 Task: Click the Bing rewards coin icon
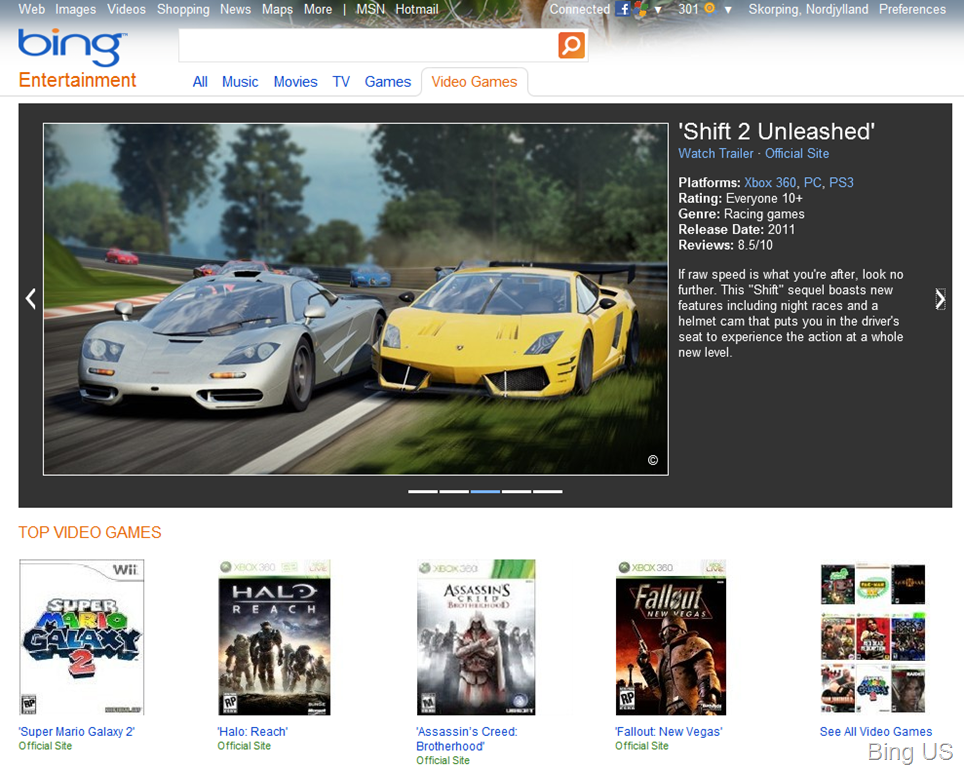click(709, 9)
